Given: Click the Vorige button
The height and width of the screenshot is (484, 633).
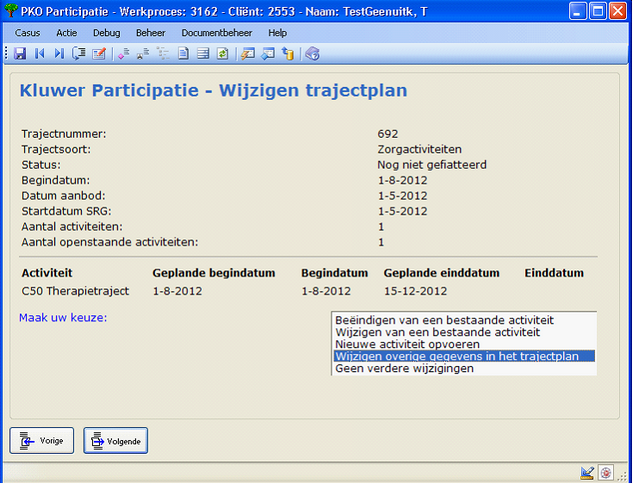Looking at the screenshot, I should (x=42, y=441).
